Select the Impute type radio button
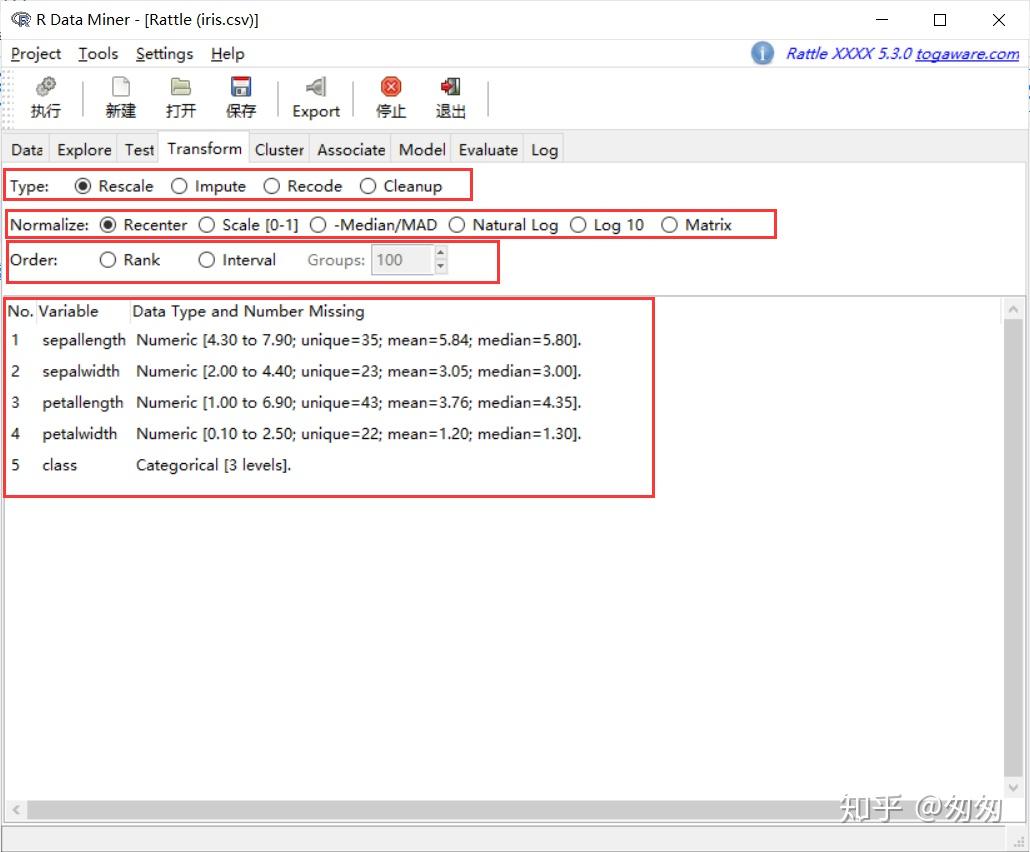Viewport: 1030px width, 852px height. coord(179,187)
